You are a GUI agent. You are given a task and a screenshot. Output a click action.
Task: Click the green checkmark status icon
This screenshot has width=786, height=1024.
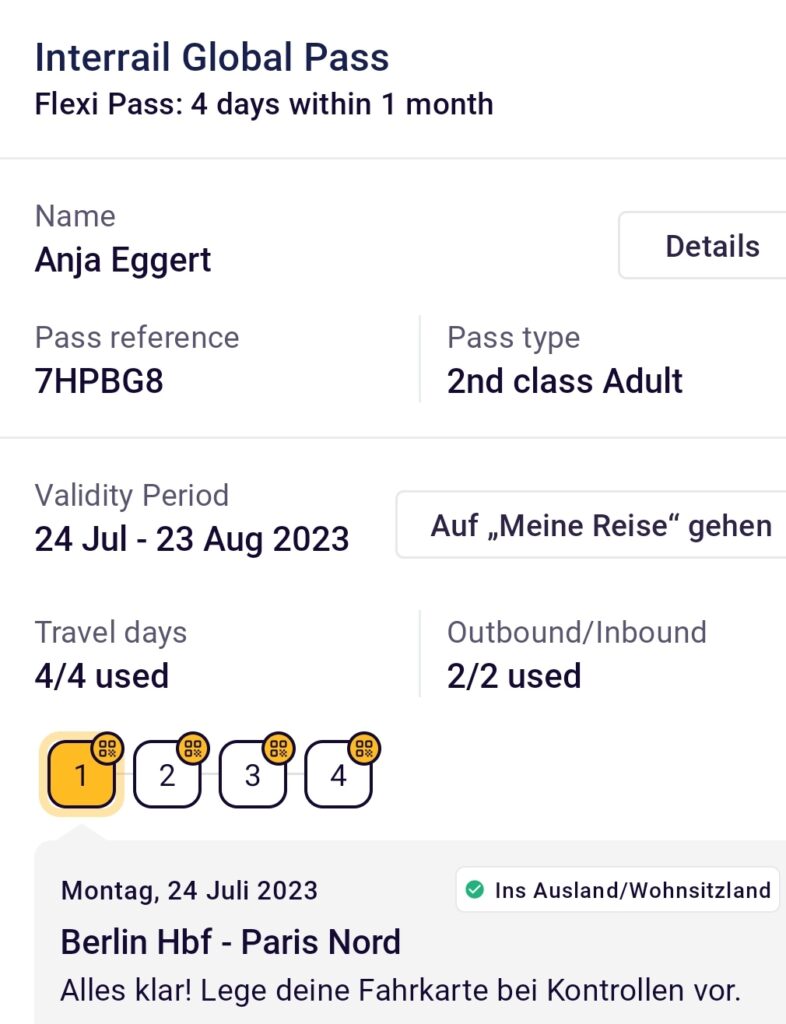click(475, 889)
